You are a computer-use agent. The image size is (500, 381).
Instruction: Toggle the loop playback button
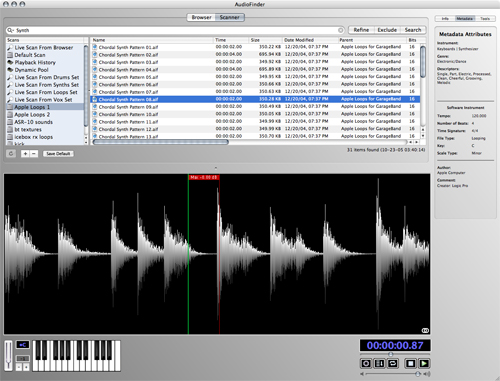(x=393, y=363)
